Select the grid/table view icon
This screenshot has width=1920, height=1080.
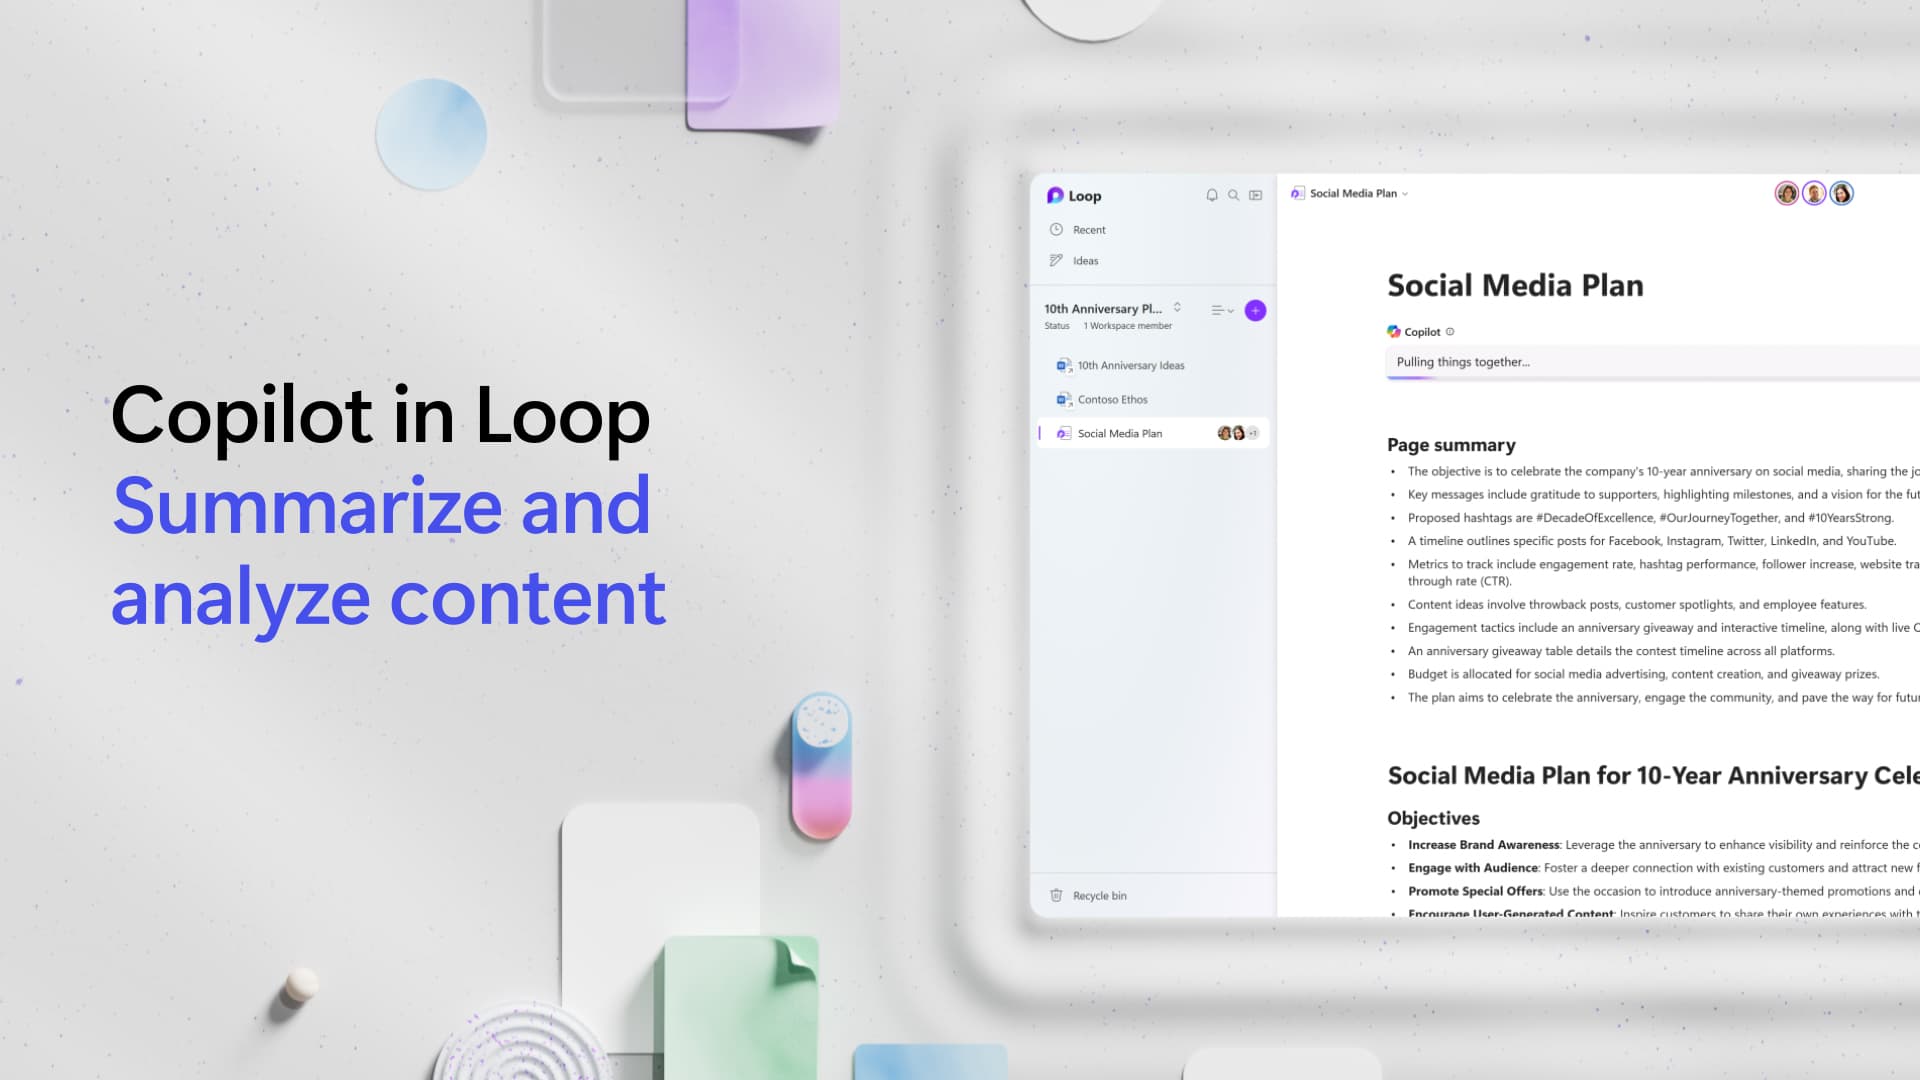click(x=1254, y=195)
